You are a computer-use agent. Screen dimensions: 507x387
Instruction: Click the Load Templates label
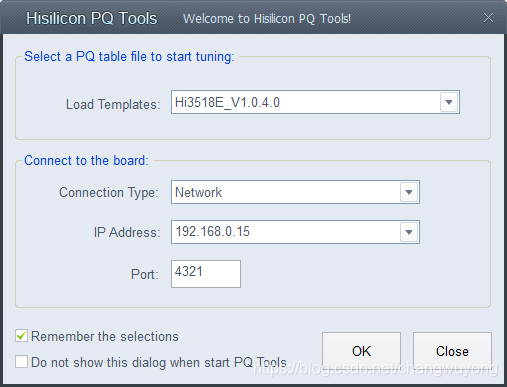point(113,104)
